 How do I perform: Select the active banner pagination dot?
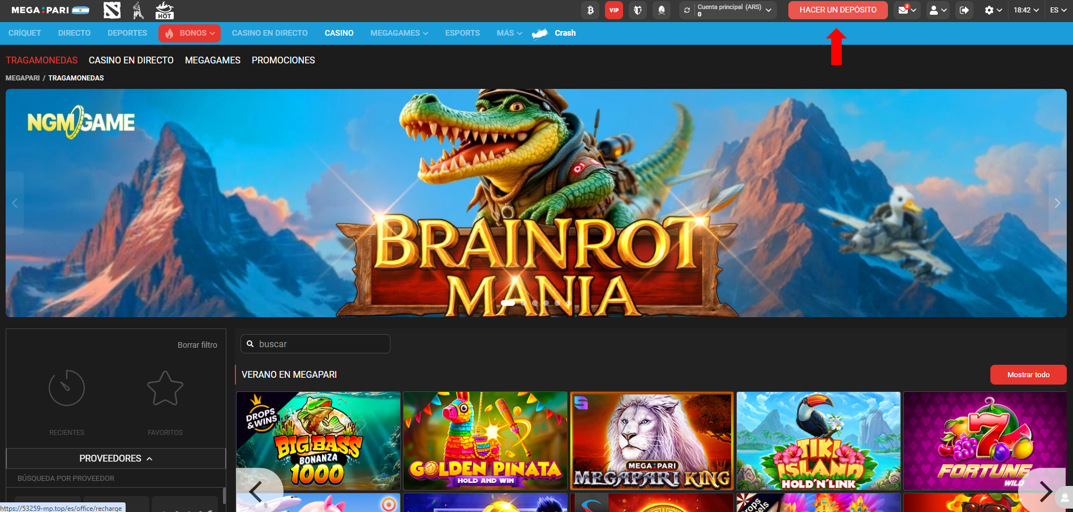(x=508, y=303)
